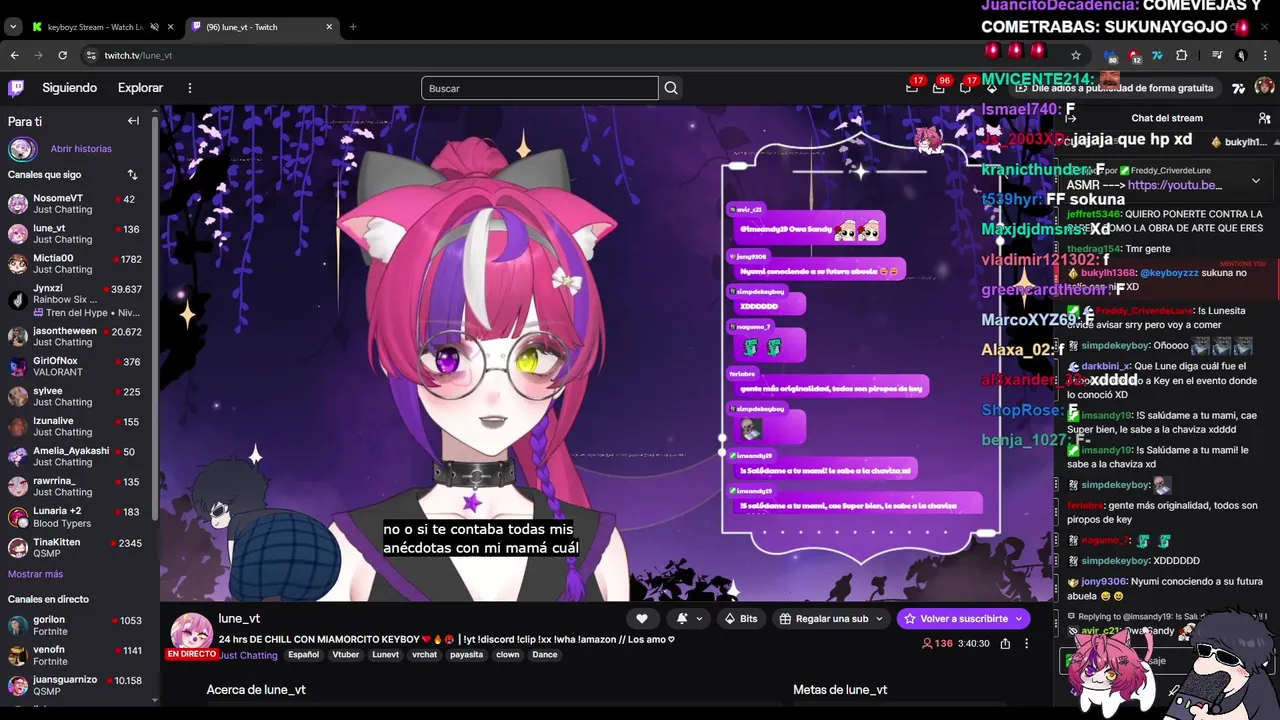Select the Español tag
The image size is (1280, 720).
coord(303,655)
